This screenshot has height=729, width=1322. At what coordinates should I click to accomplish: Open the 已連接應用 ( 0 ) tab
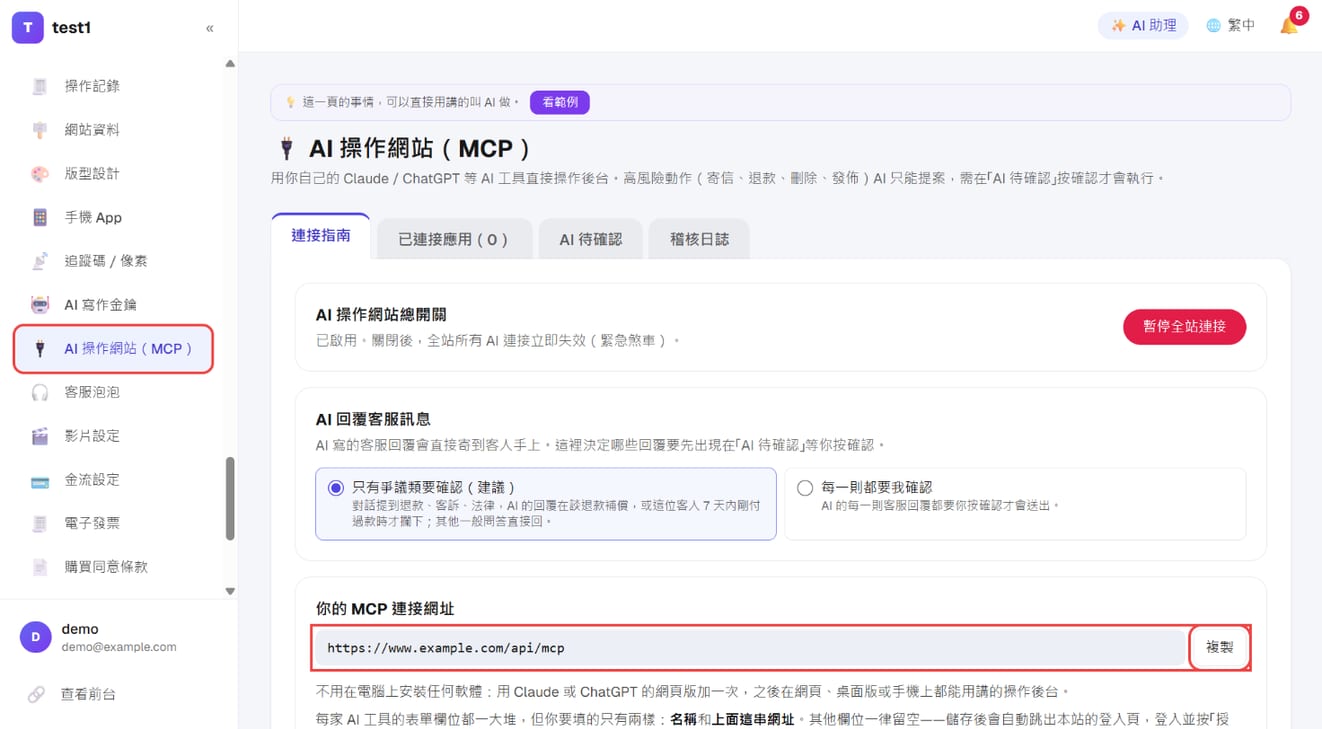[454, 239]
